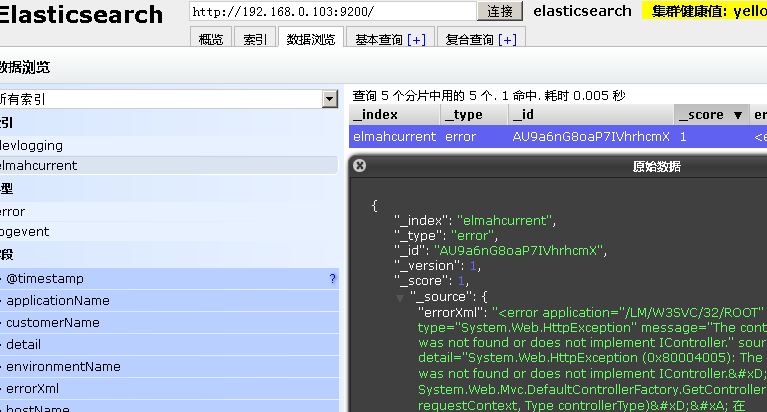This screenshot has width=767, height=412.
Task: Click the AU9a6nG8oaP7IVhrhcmX id cell
Action: tap(591, 137)
